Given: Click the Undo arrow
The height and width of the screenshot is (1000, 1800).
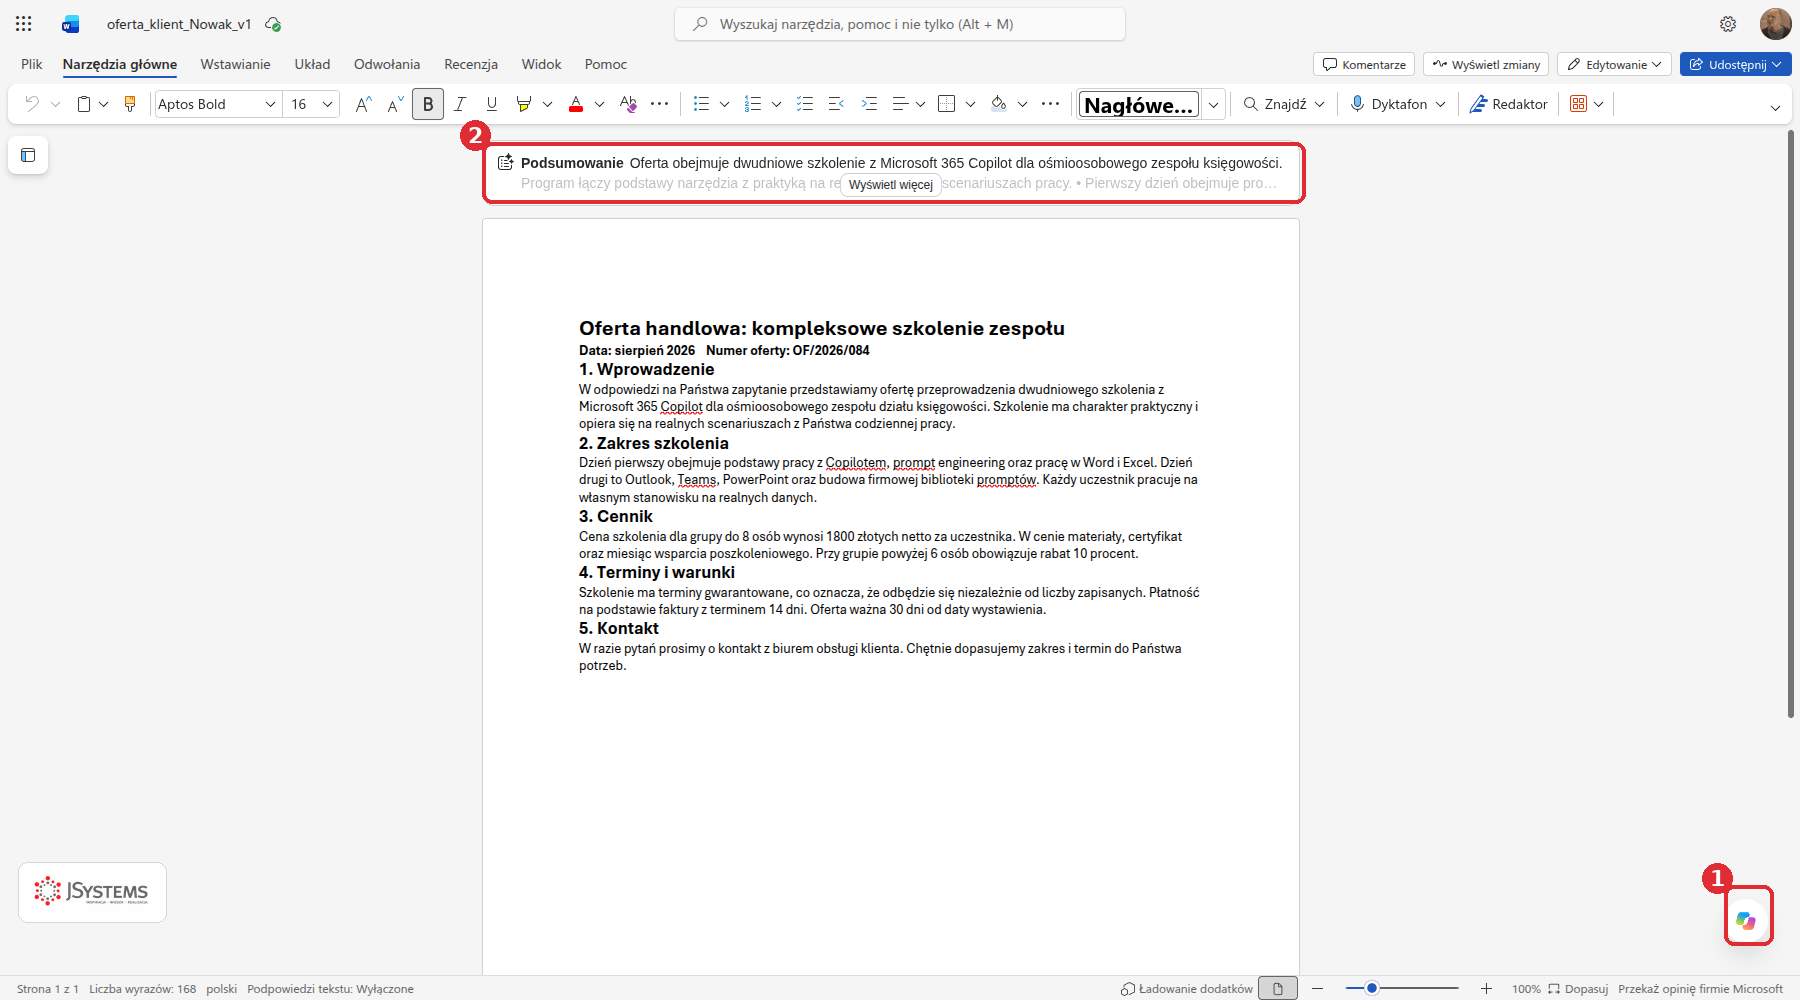Looking at the screenshot, I should click(x=32, y=104).
